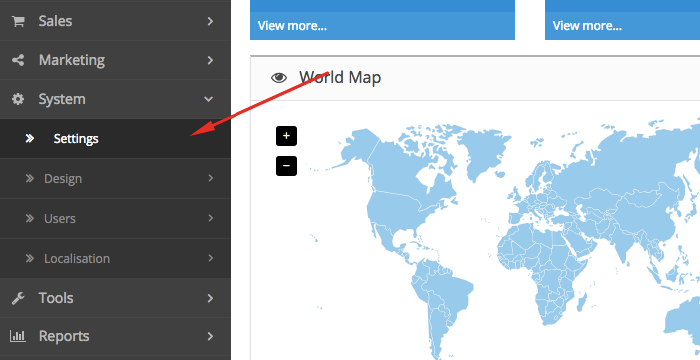Click Madagascar on the world map
Screen dimensions: 700x360
pos(582,302)
